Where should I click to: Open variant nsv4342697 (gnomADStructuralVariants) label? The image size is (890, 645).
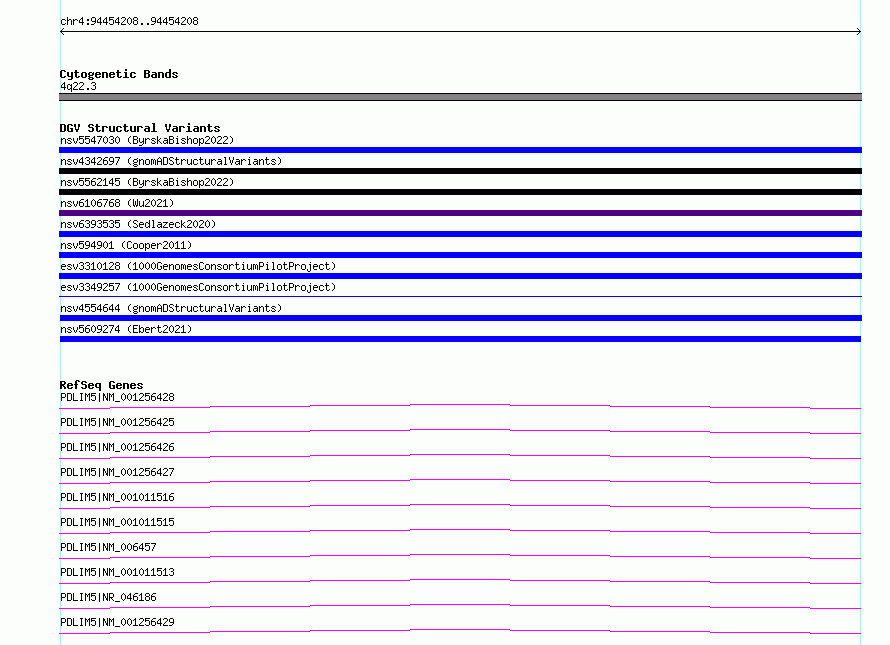pyautogui.click(x=171, y=161)
